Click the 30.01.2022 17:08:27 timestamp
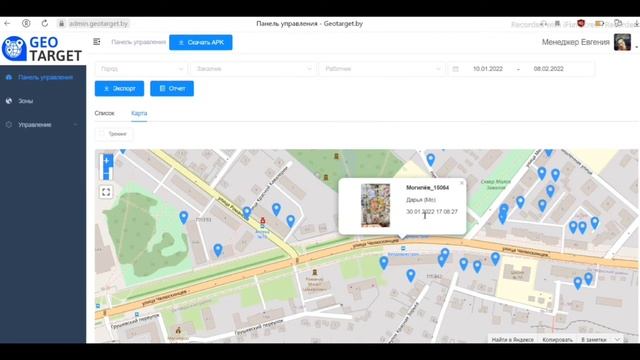 tap(432, 212)
